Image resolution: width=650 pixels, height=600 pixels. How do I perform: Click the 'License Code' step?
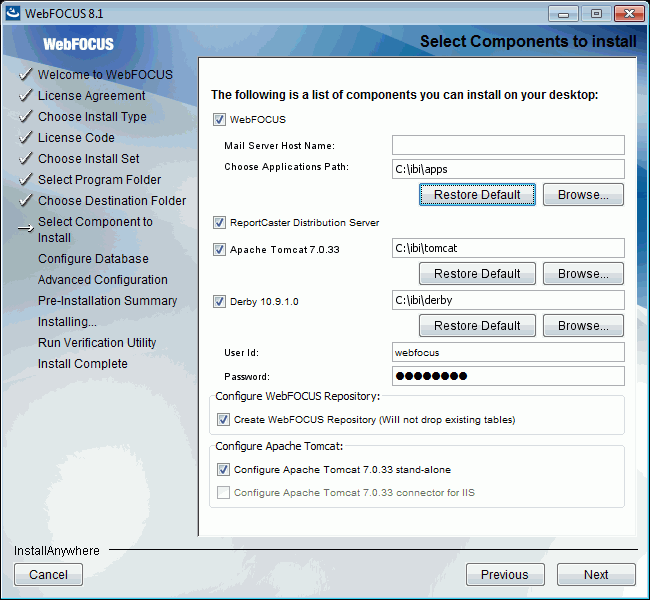click(76, 138)
